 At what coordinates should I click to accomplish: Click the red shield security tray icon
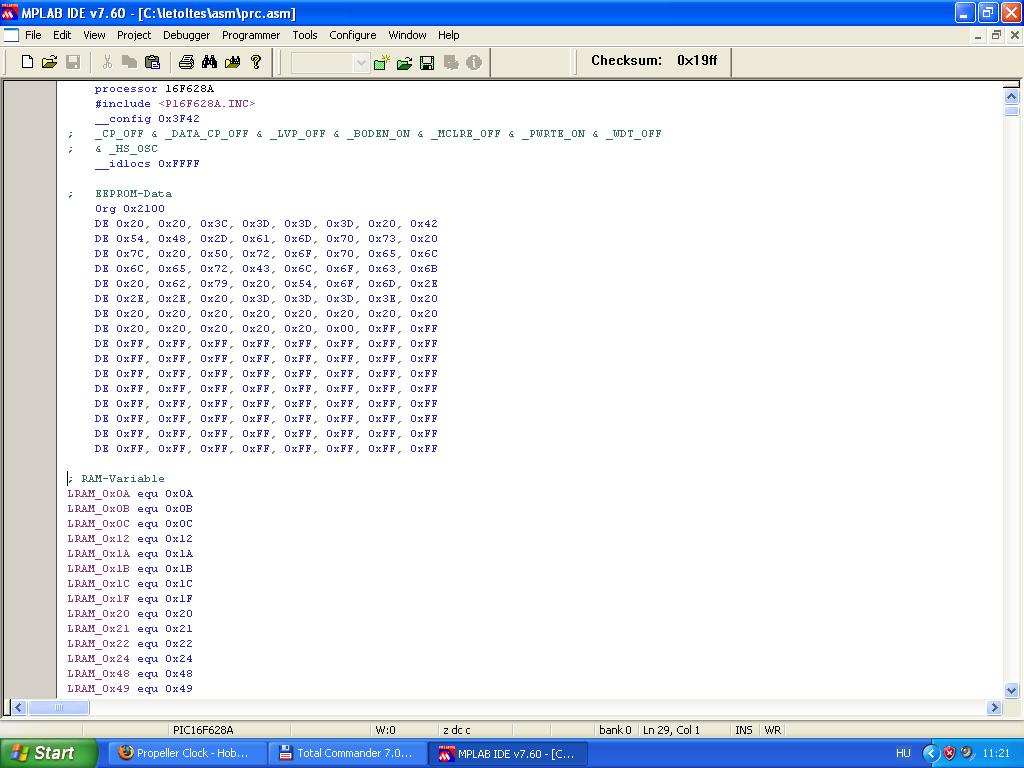pyautogui.click(x=950, y=753)
